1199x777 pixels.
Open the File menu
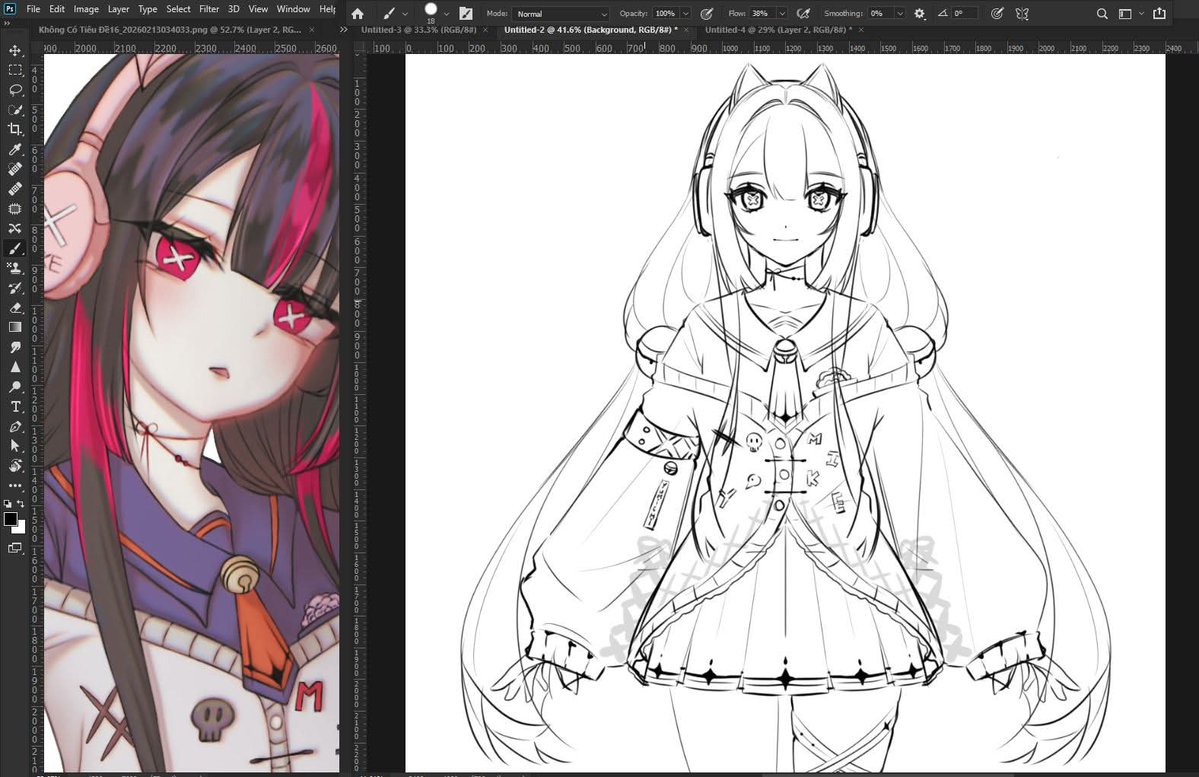point(33,9)
